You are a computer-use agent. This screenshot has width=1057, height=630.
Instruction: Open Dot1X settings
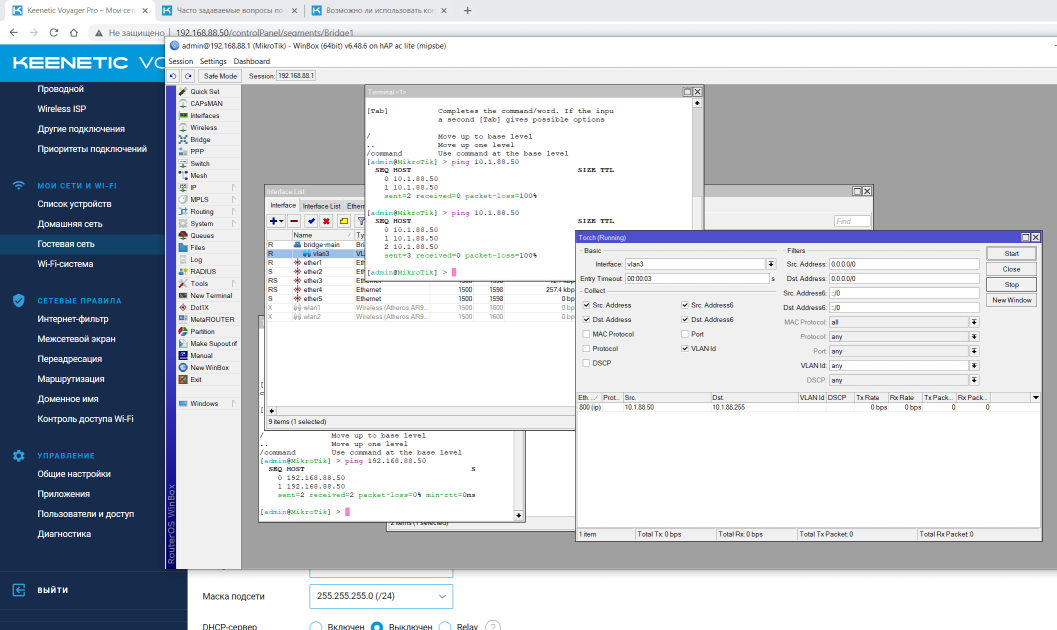[x=200, y=307]
